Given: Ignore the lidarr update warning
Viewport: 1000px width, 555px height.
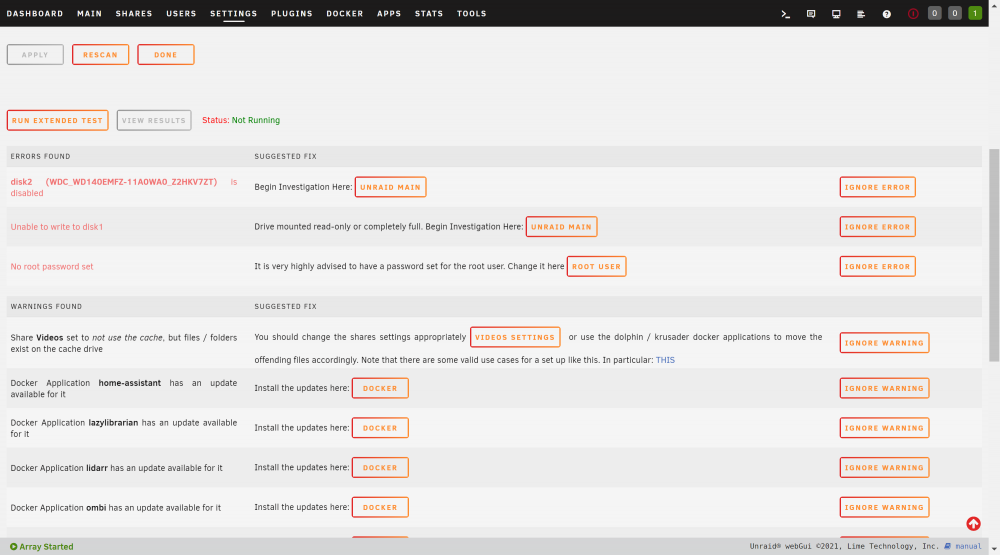Looking at the screenshot, I should coord(884,468).
